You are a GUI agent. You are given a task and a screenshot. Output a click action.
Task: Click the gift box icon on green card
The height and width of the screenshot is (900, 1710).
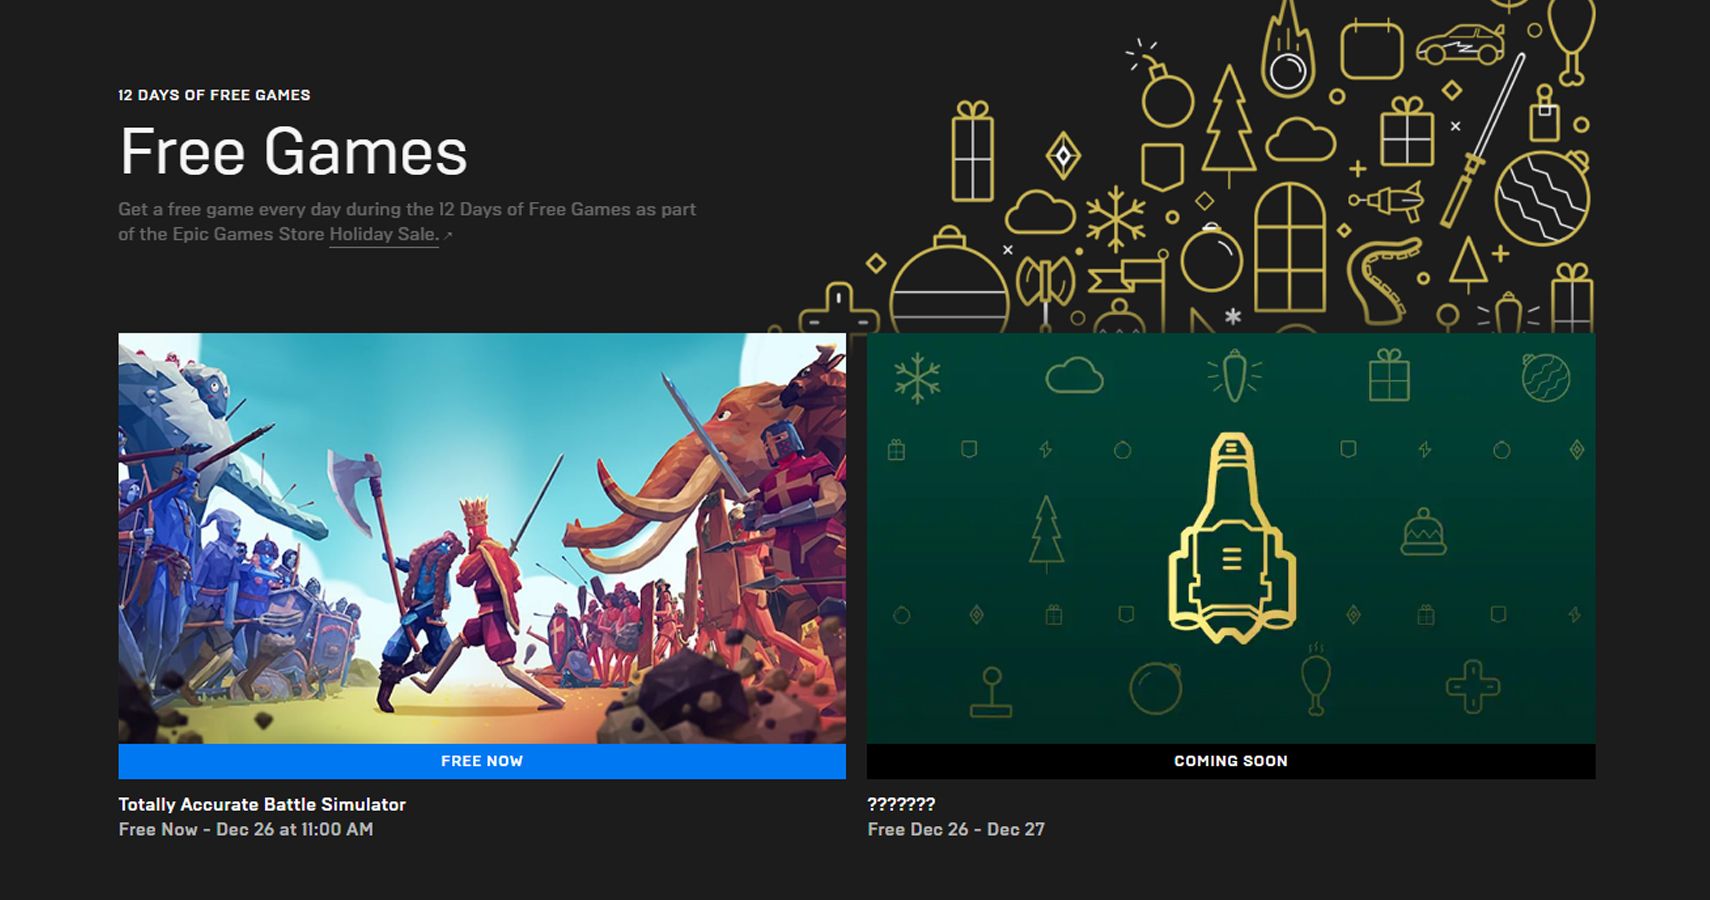pyautogui.click(x=1389, y=375)
